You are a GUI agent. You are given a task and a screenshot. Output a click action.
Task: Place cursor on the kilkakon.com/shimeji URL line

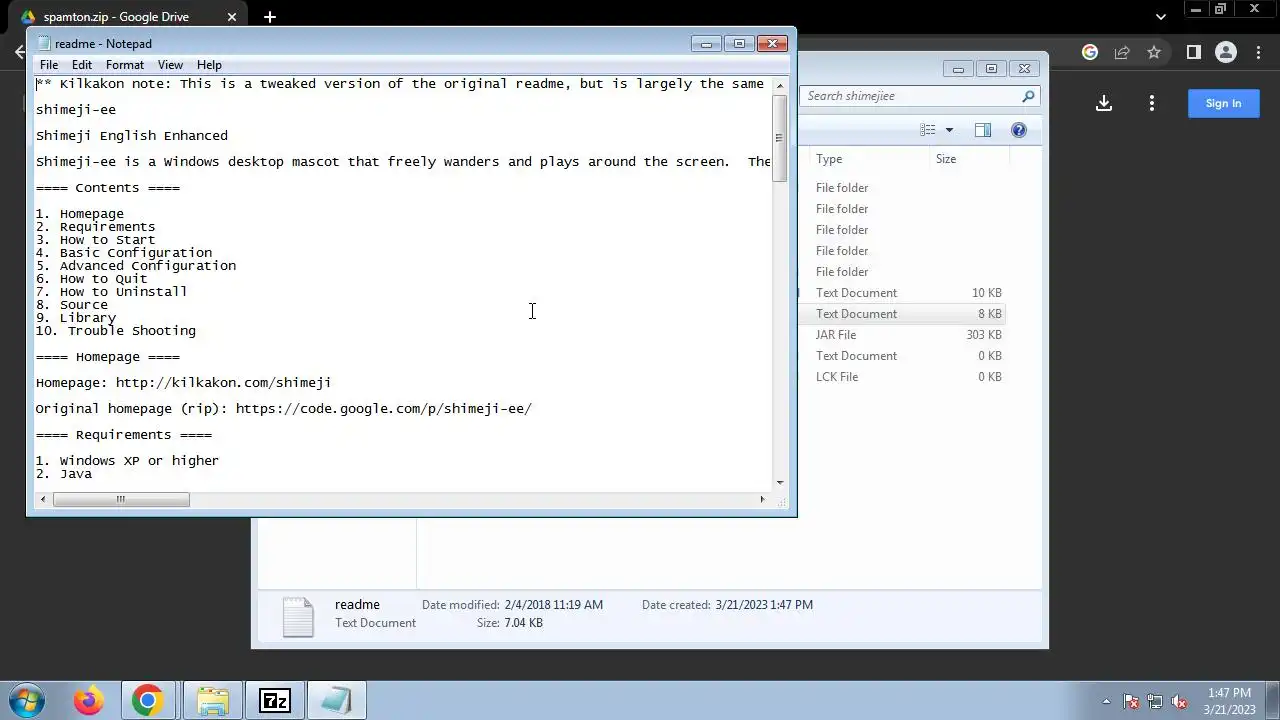pos(183,383)
